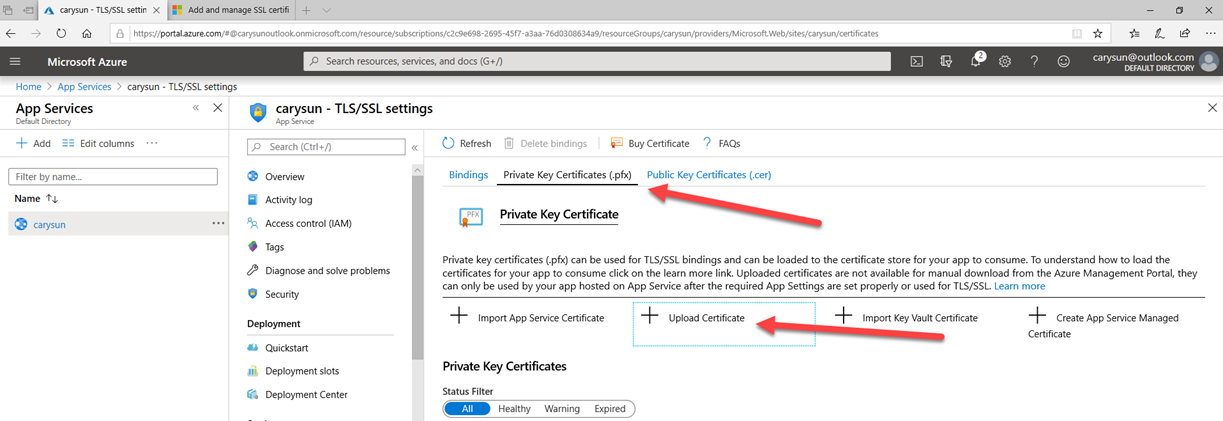Refresh the TLS/SSL settings
Viewport: 1223px width, 421px height.
click(467, 143)
